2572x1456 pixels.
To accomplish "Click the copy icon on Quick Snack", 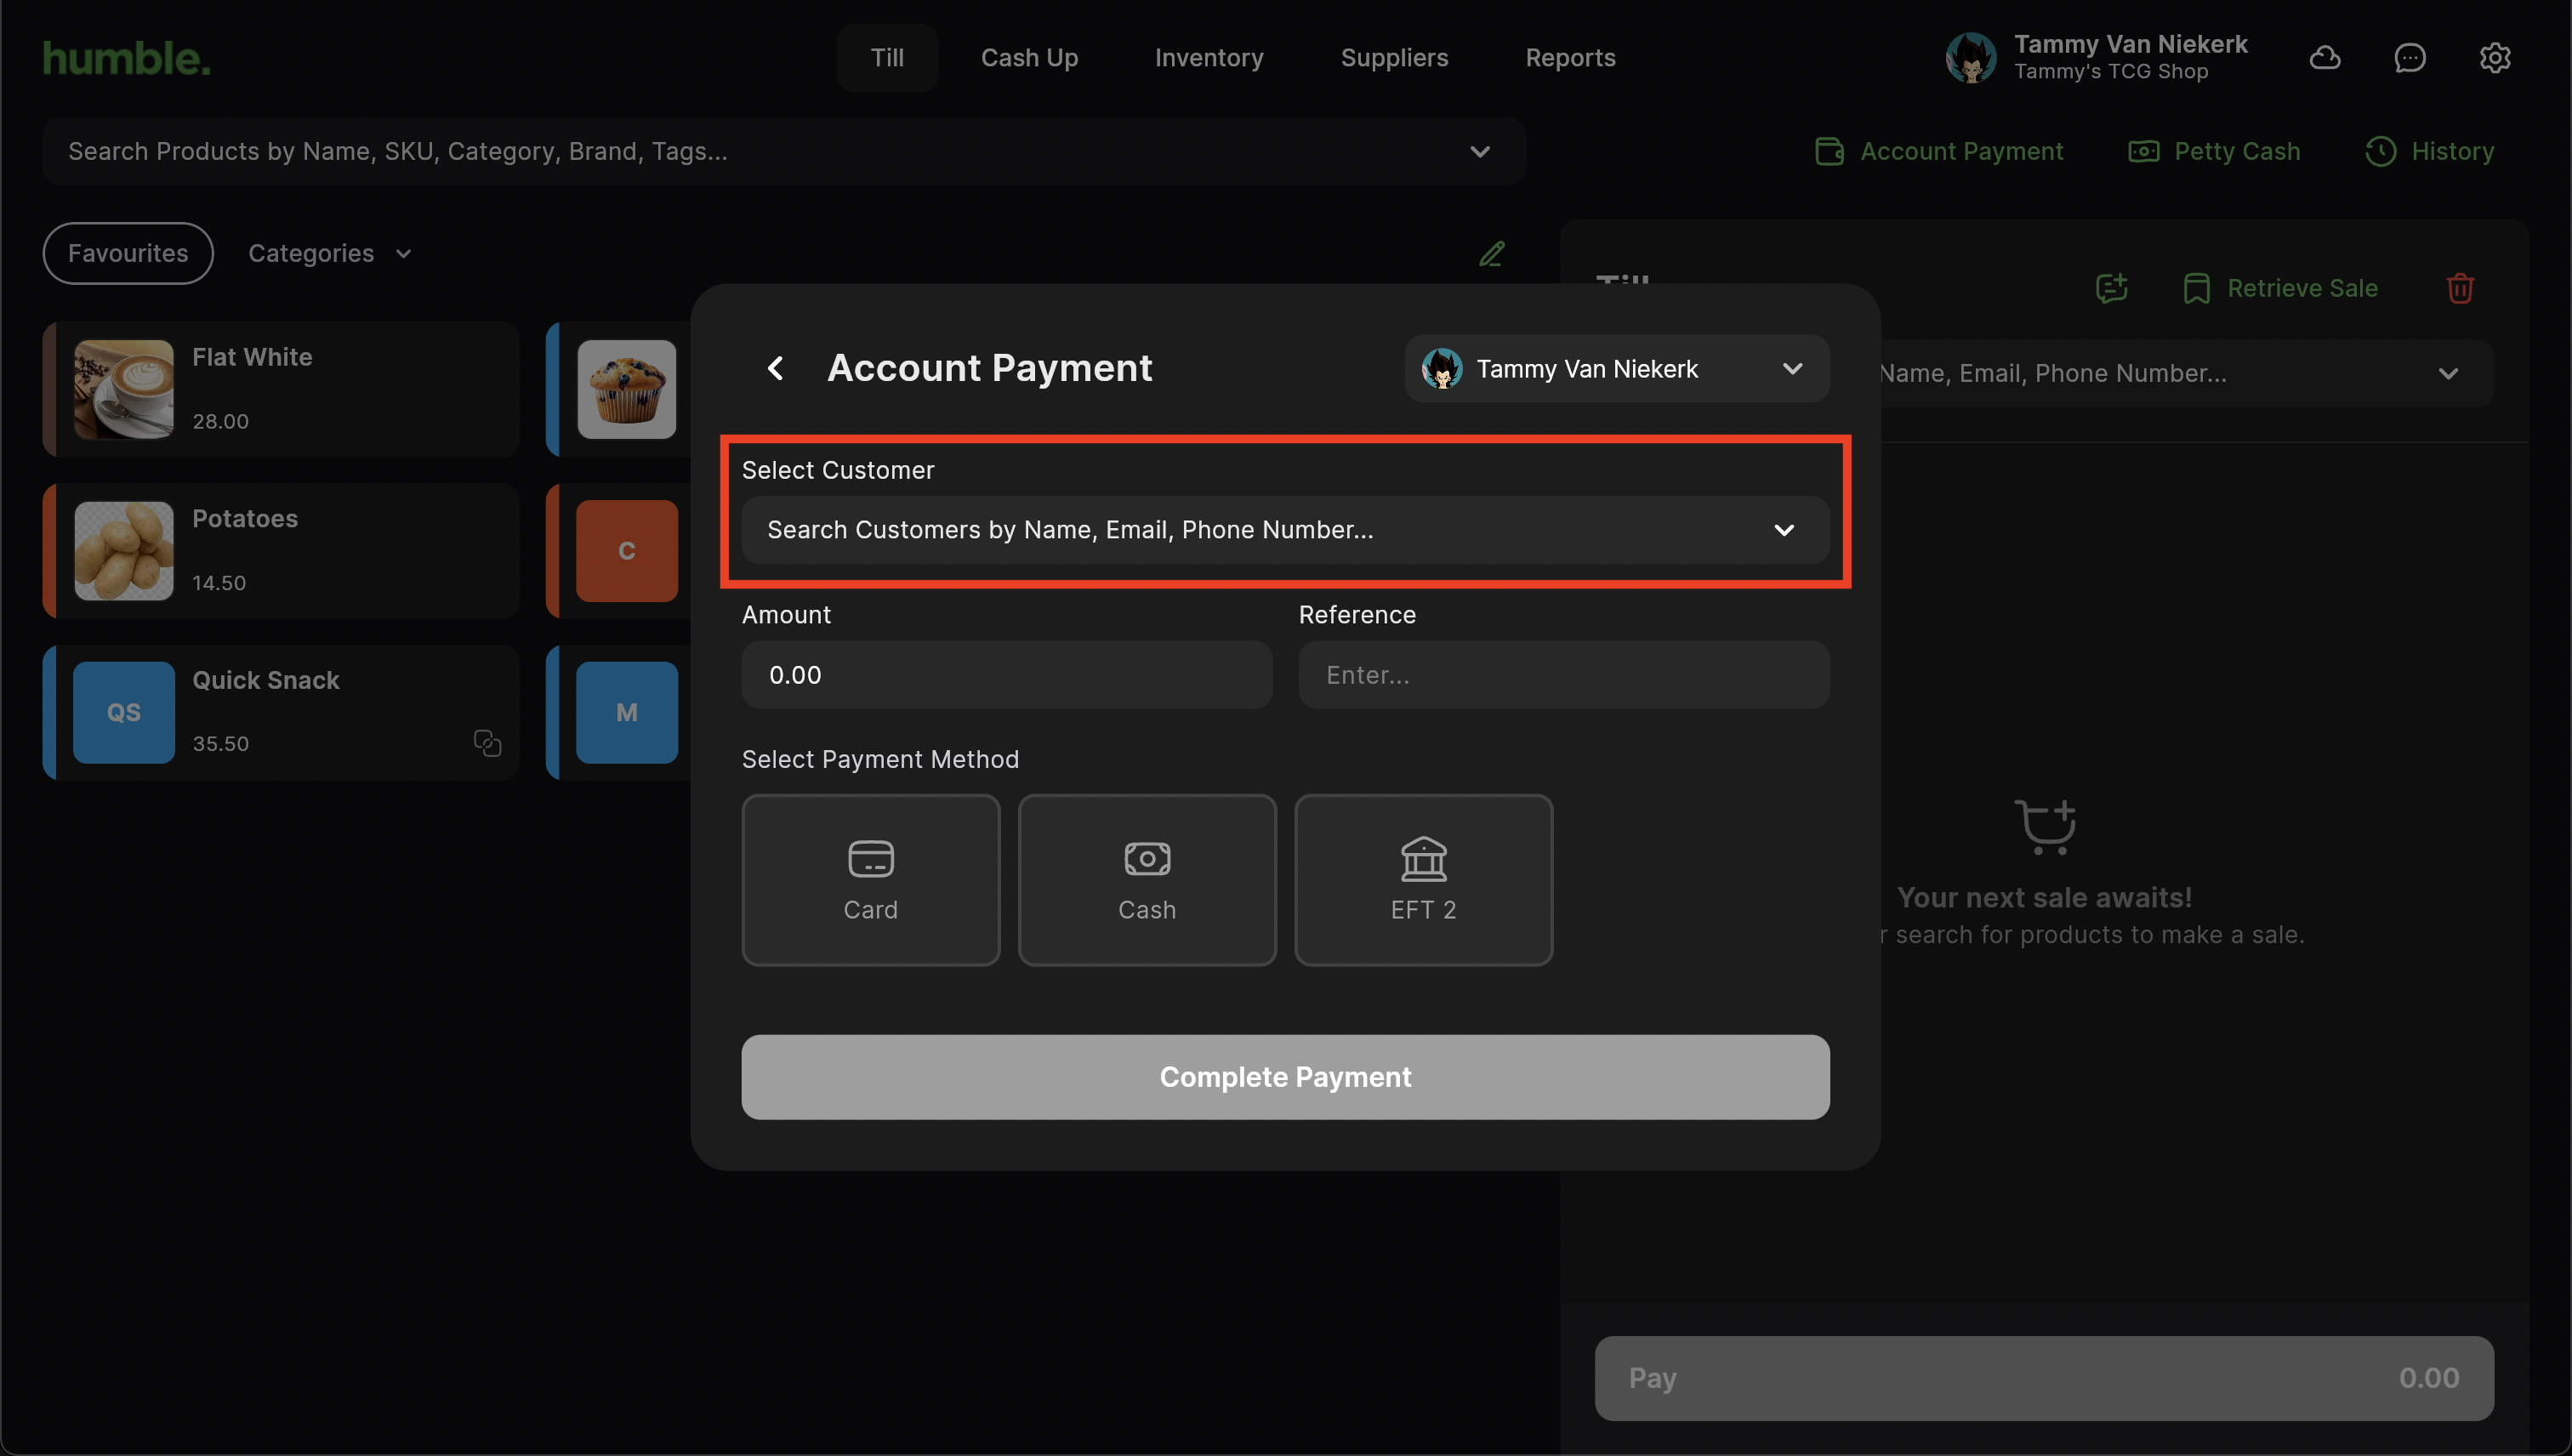I will [x=487, y=743].
